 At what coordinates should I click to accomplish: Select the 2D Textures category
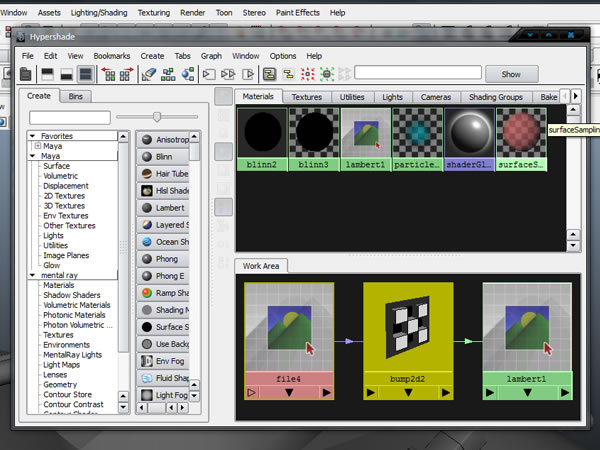[64, 196]
